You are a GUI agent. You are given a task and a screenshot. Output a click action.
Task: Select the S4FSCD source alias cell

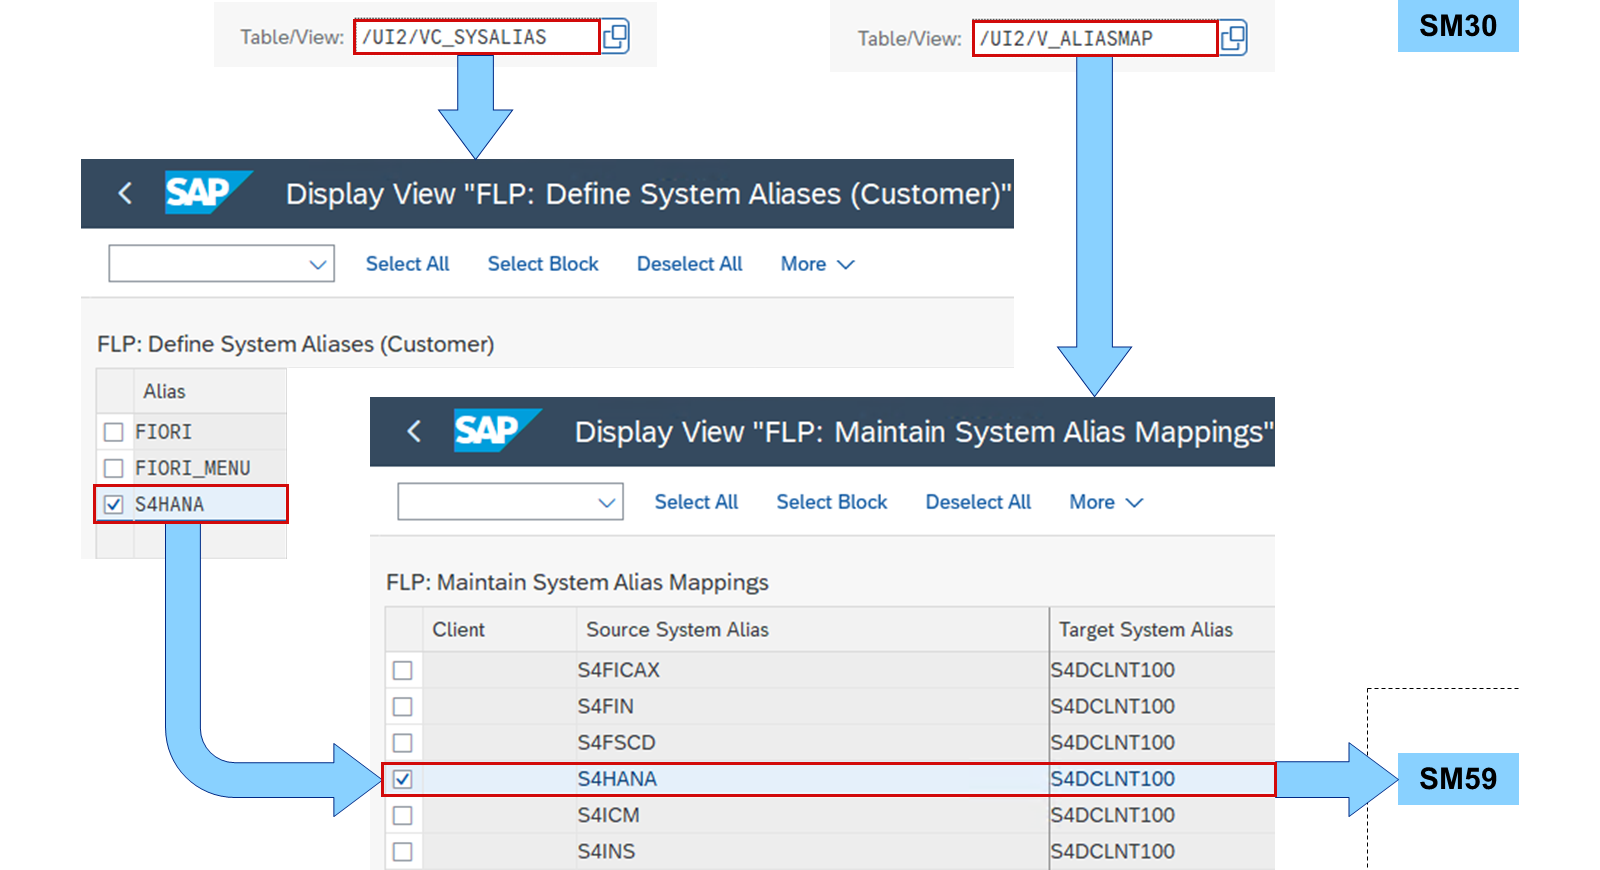812,743
